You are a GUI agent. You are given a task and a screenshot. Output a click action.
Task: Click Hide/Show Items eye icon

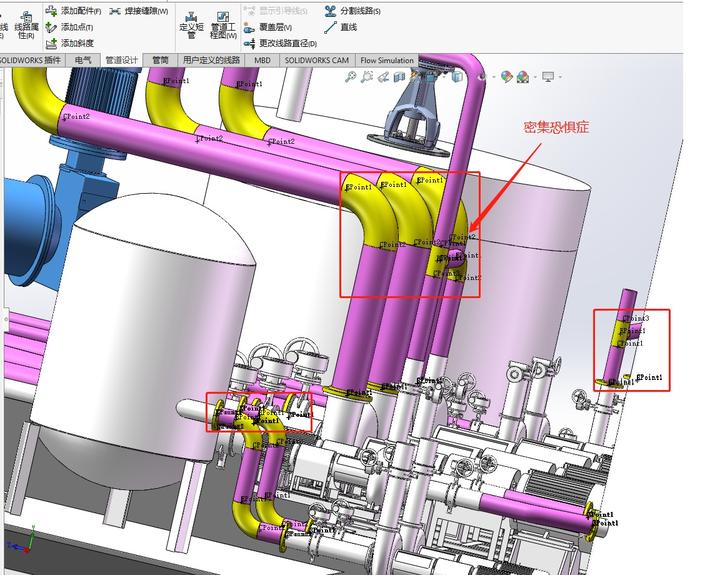tap(481, 77)
